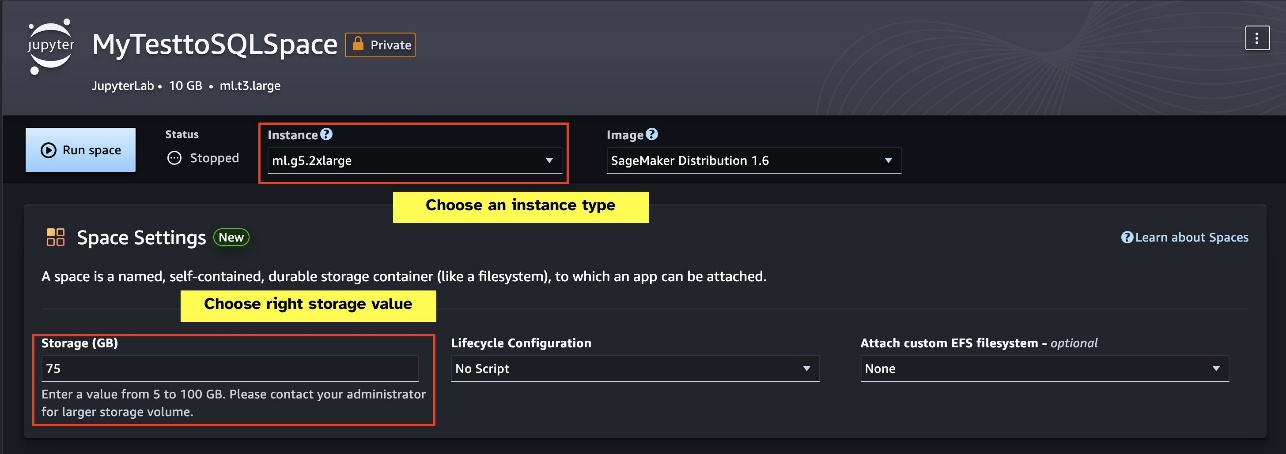Click the Space Settings heading text
This screenshot has height=454, width=1286.
tap(141, 237)
